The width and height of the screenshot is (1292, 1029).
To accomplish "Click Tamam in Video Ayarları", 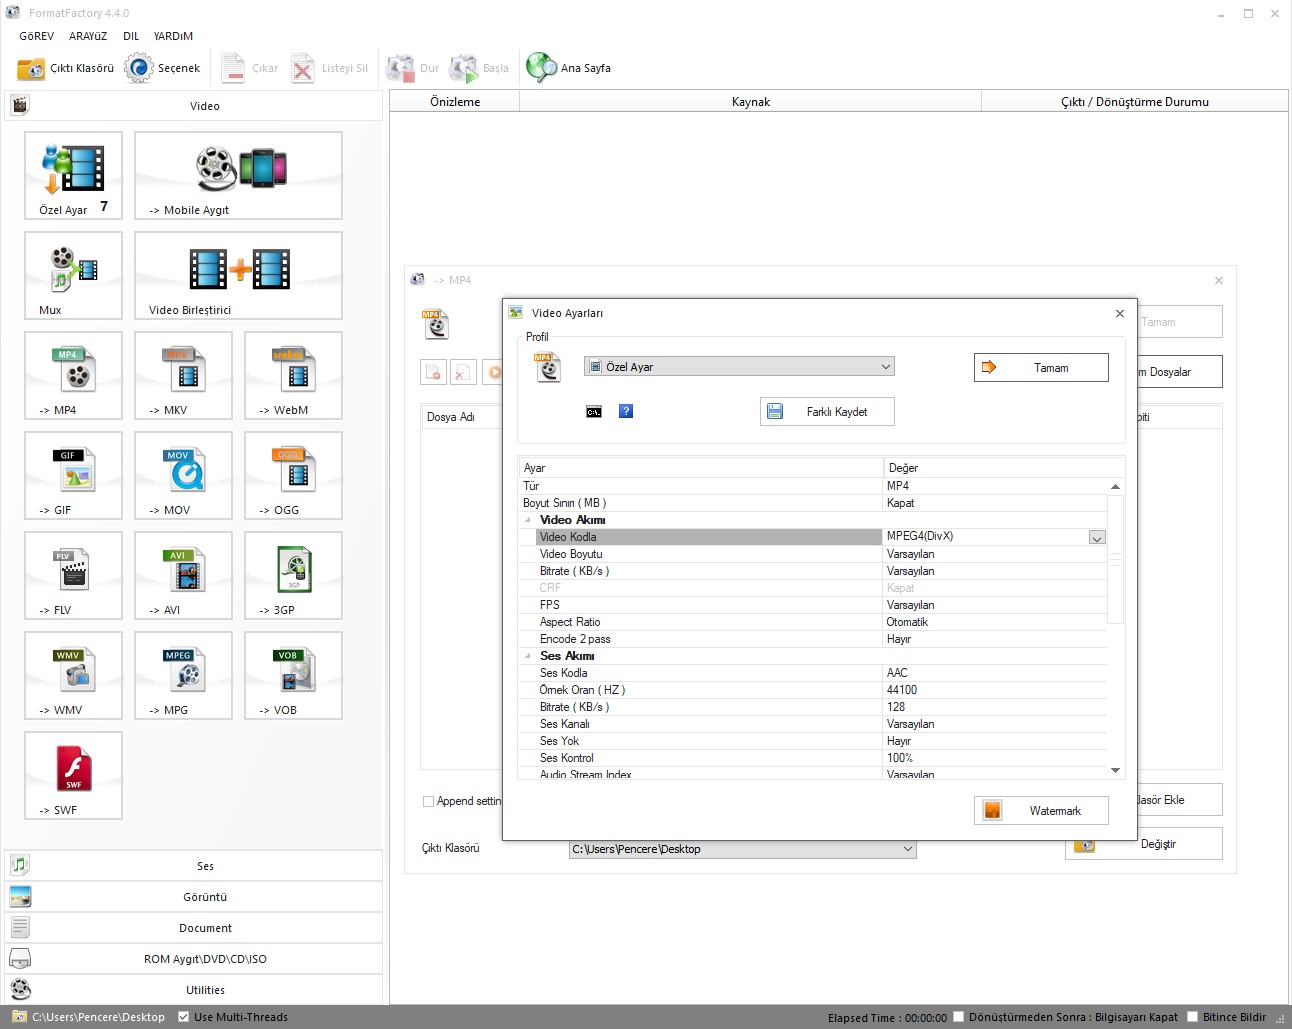I will click(1041, 368).
